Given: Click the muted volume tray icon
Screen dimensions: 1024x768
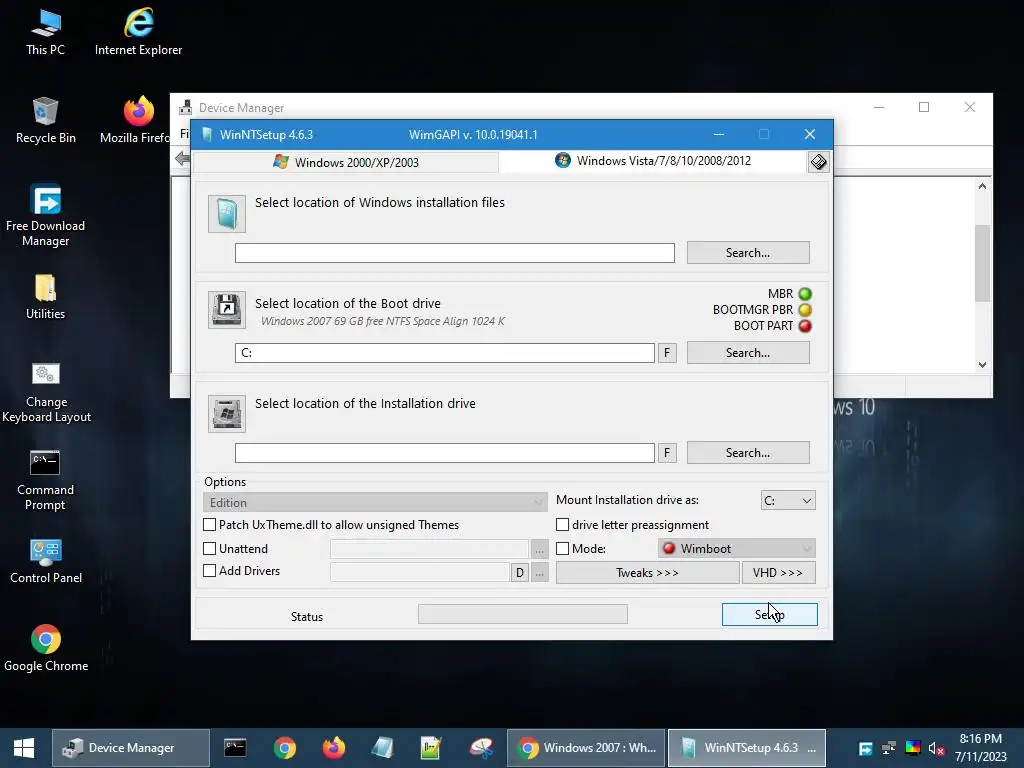Looking at the screenshot, I should 936,748.
